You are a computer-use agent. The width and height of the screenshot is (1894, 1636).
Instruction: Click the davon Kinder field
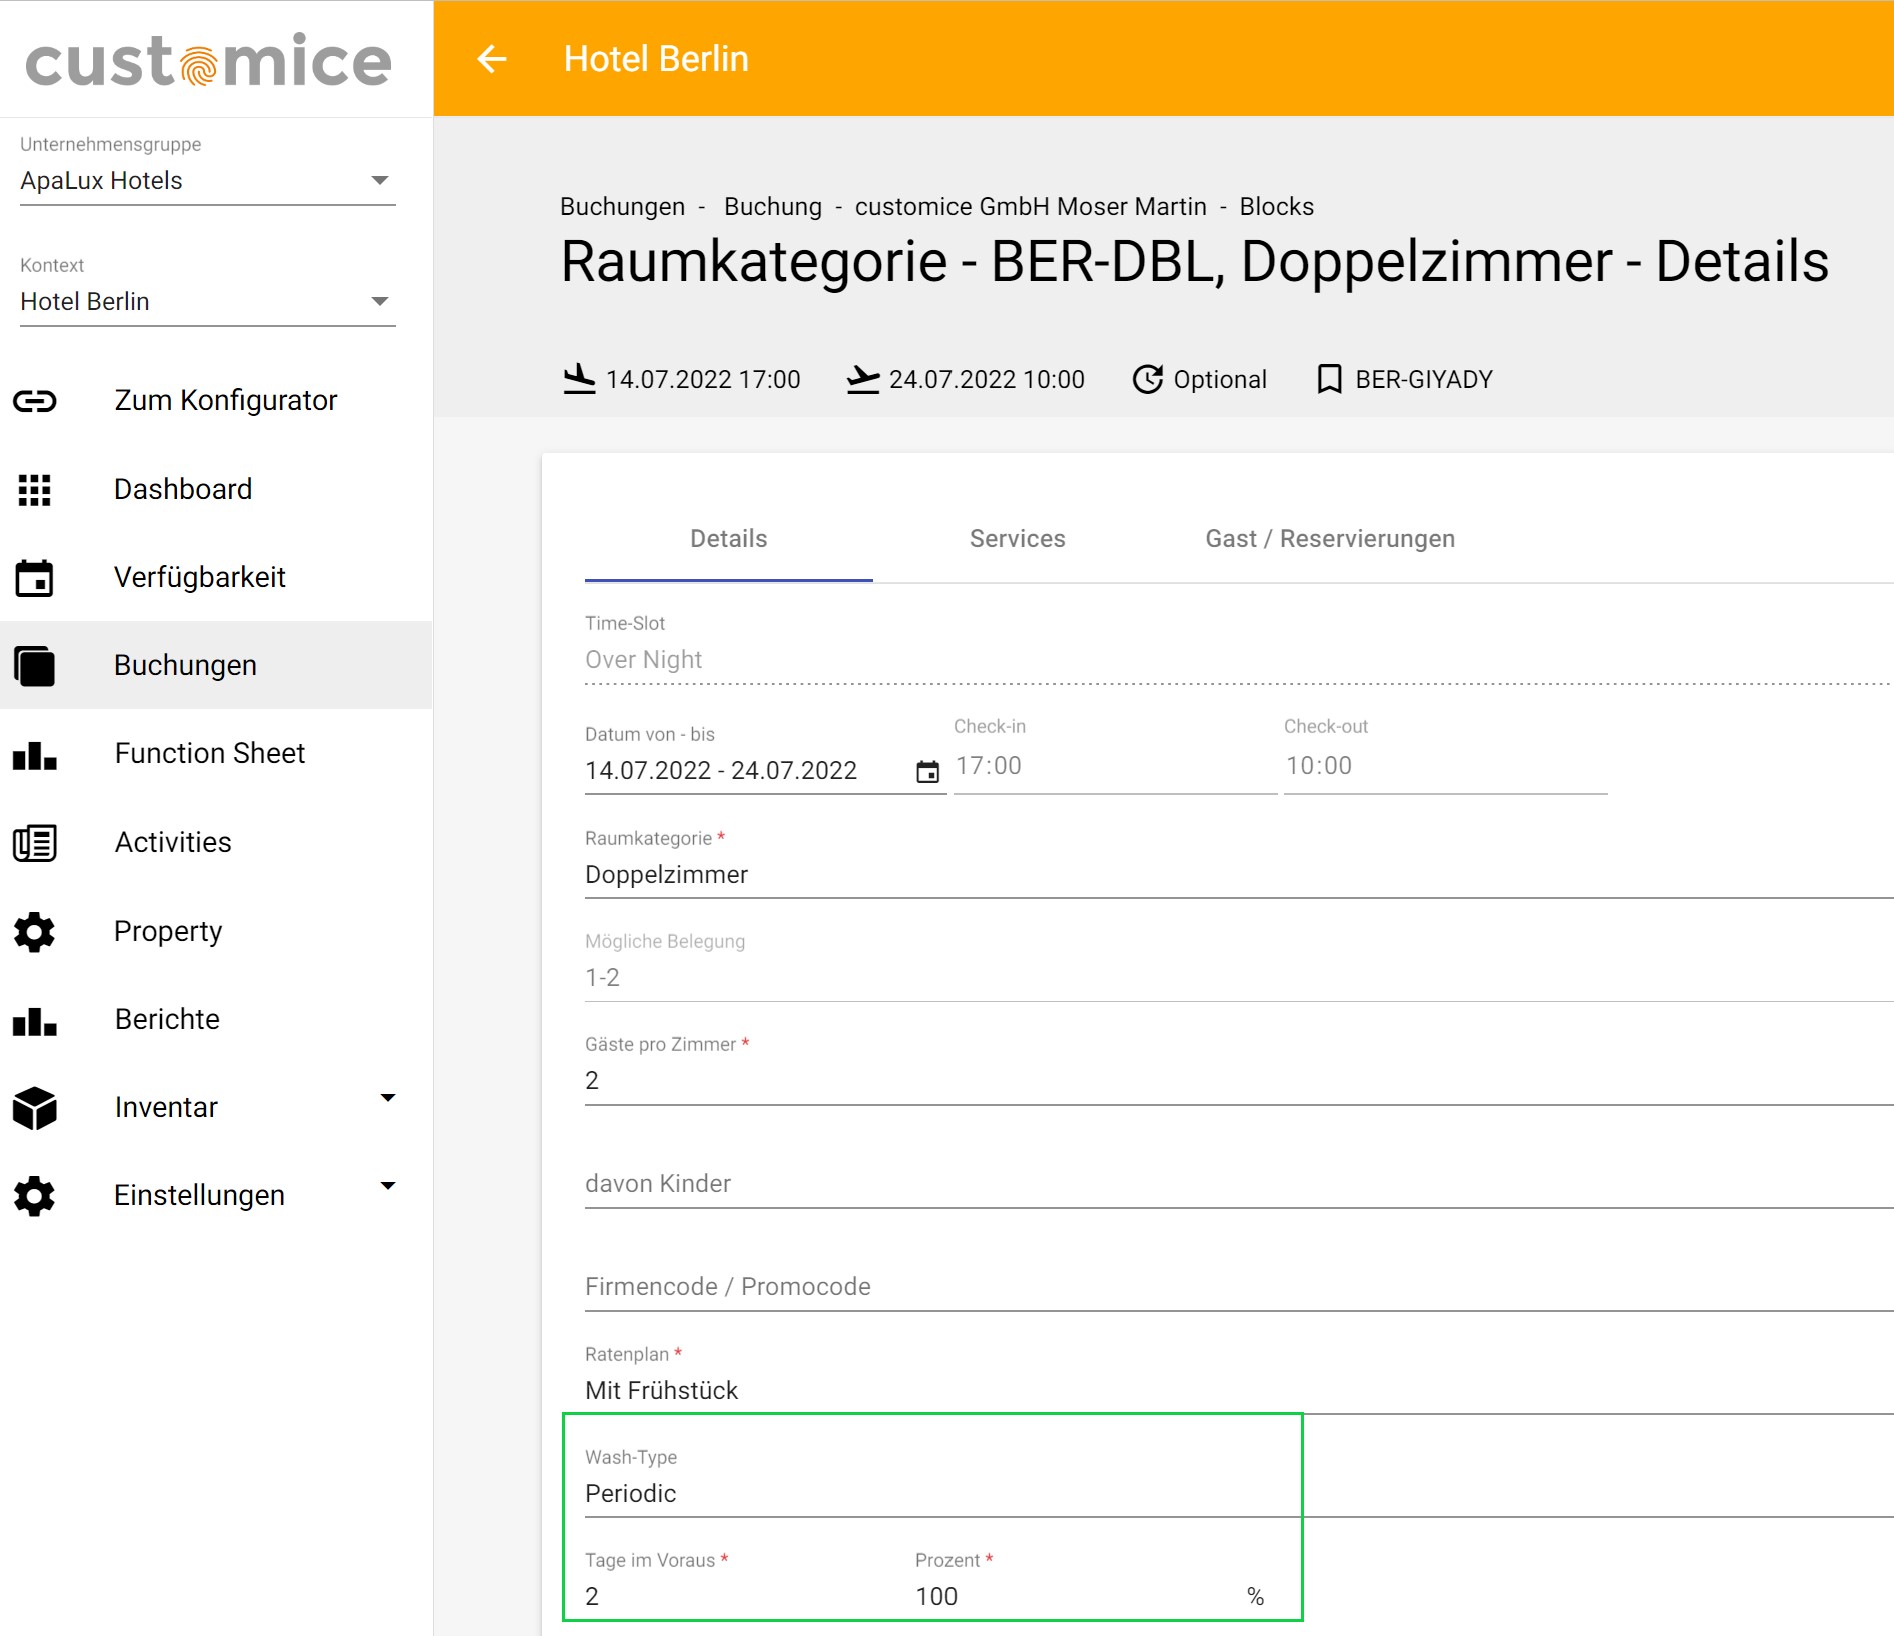[1239, 1184]
